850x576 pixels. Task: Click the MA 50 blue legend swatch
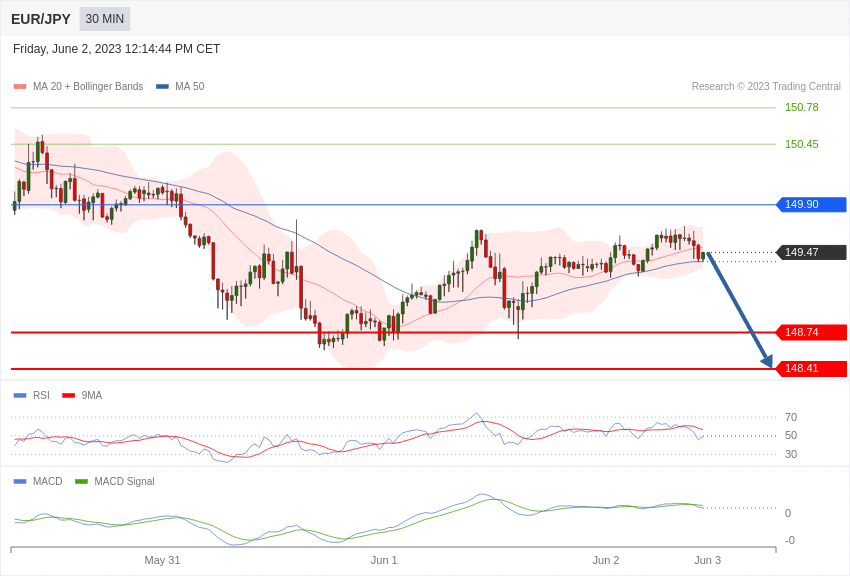(163, 86)
